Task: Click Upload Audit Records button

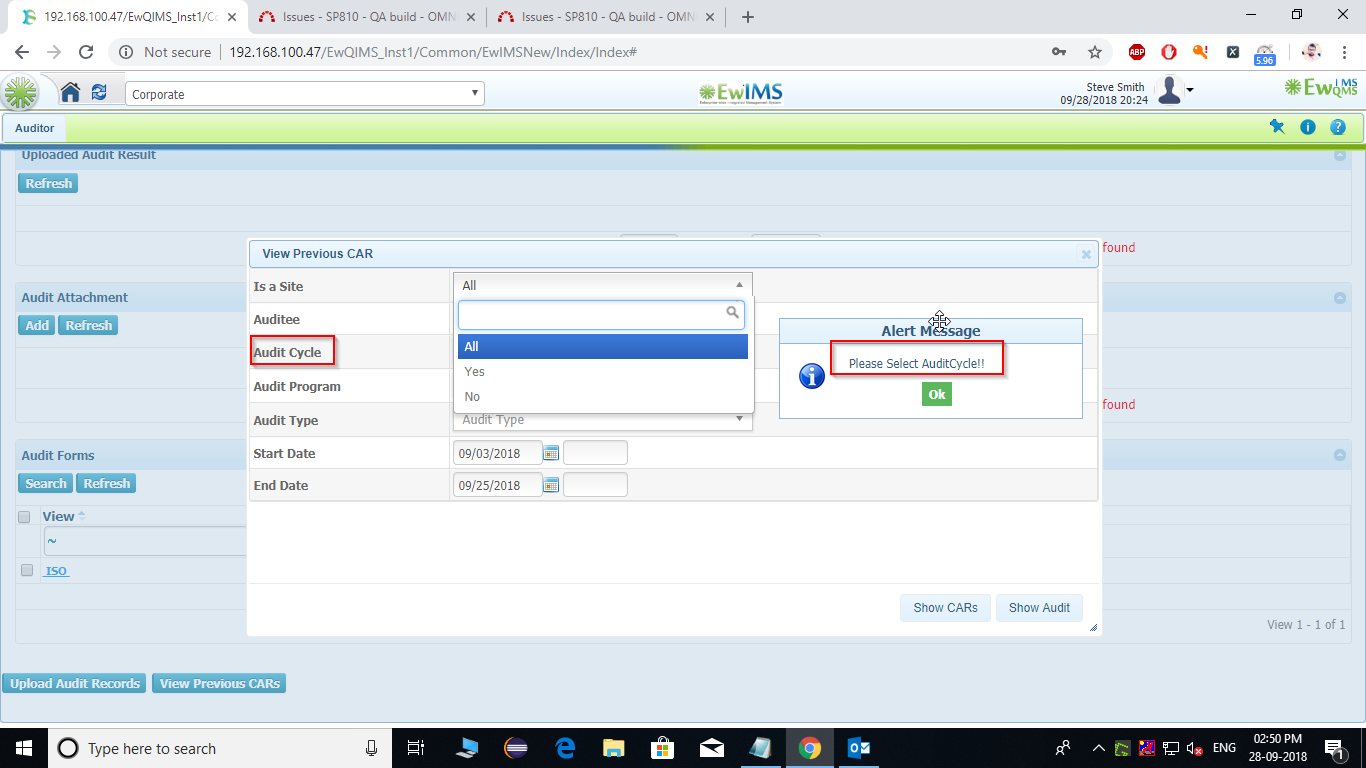Action: pyautogui.click(x=75, y=683)
